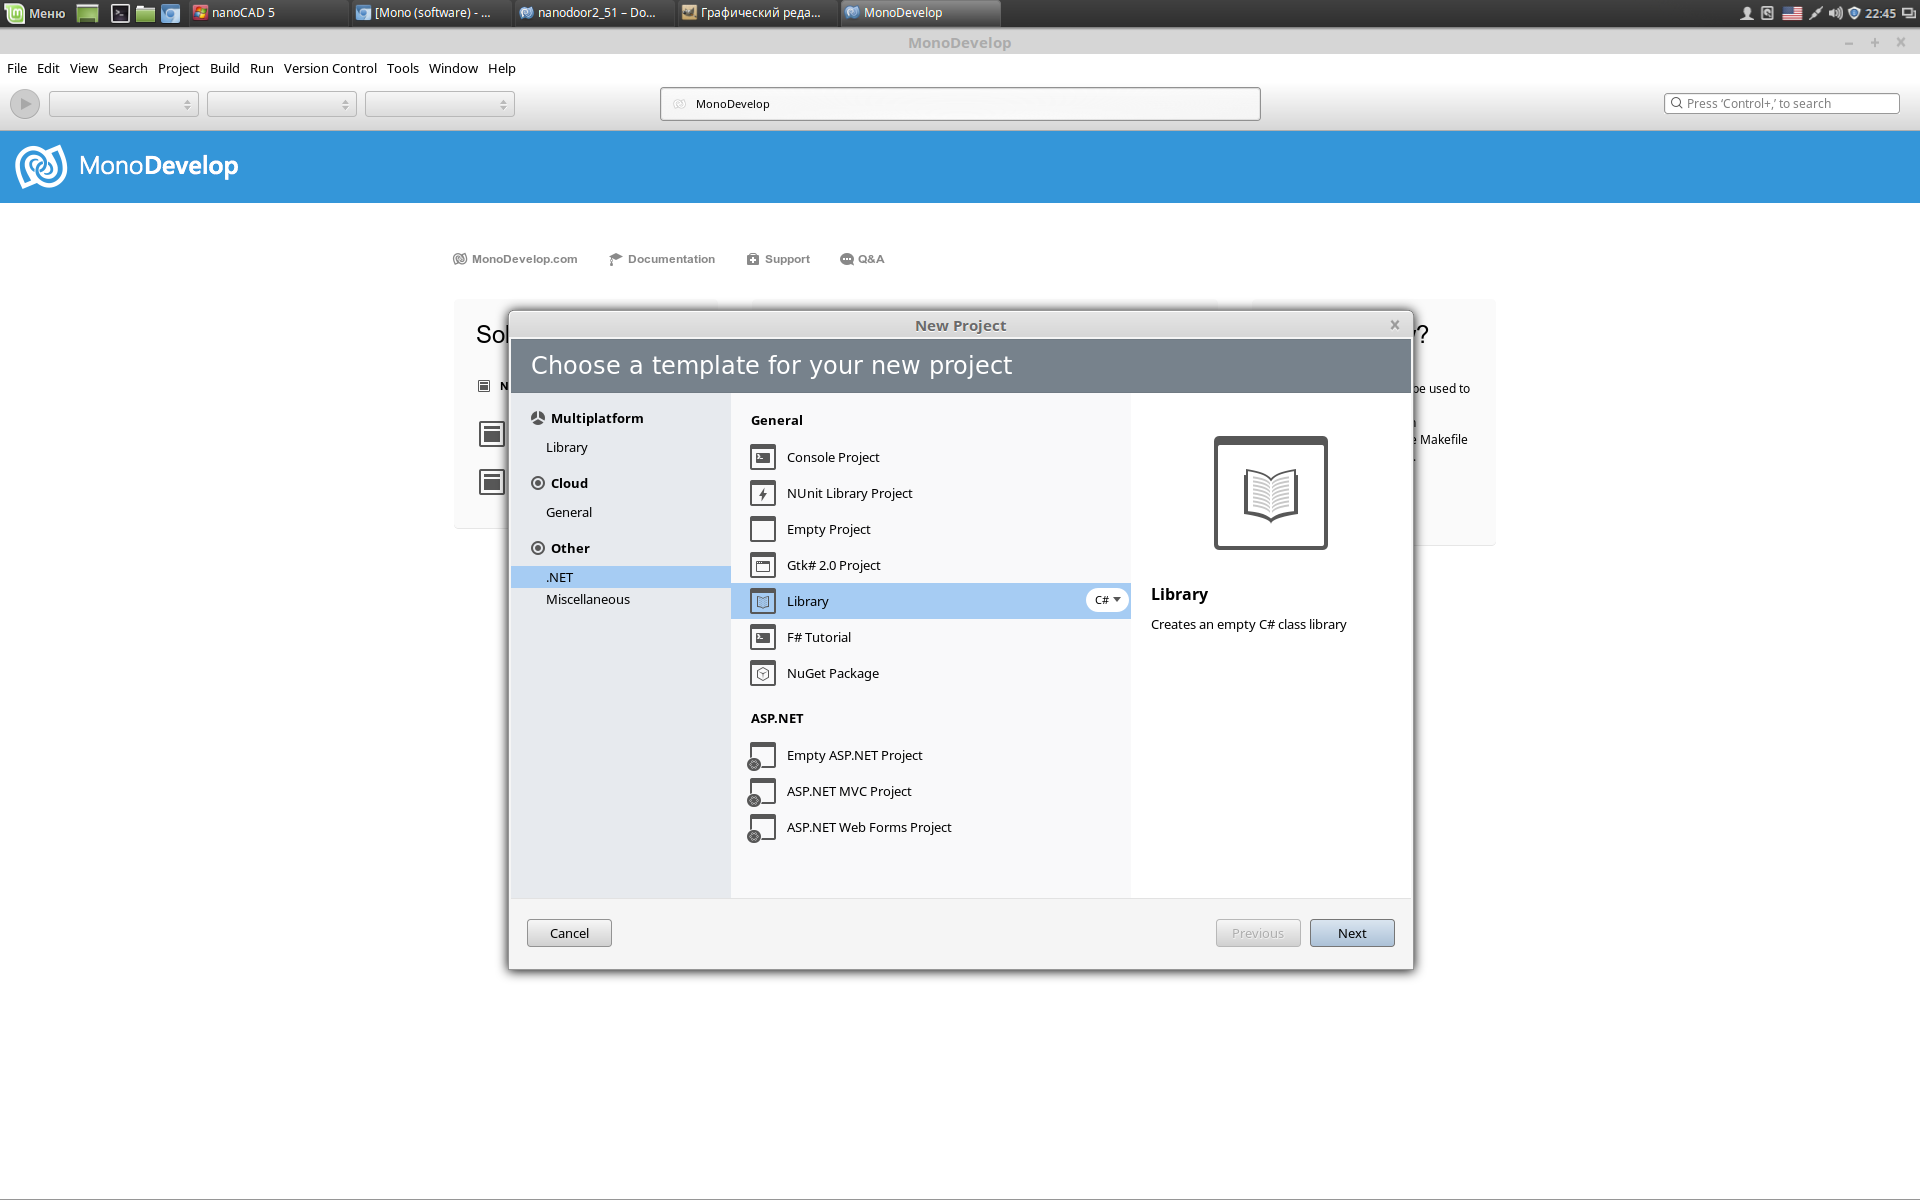Click the Console Project icon
The height and width of the screenshot is (1200, 1920).
pyautogui.click(x=762, y=456)
